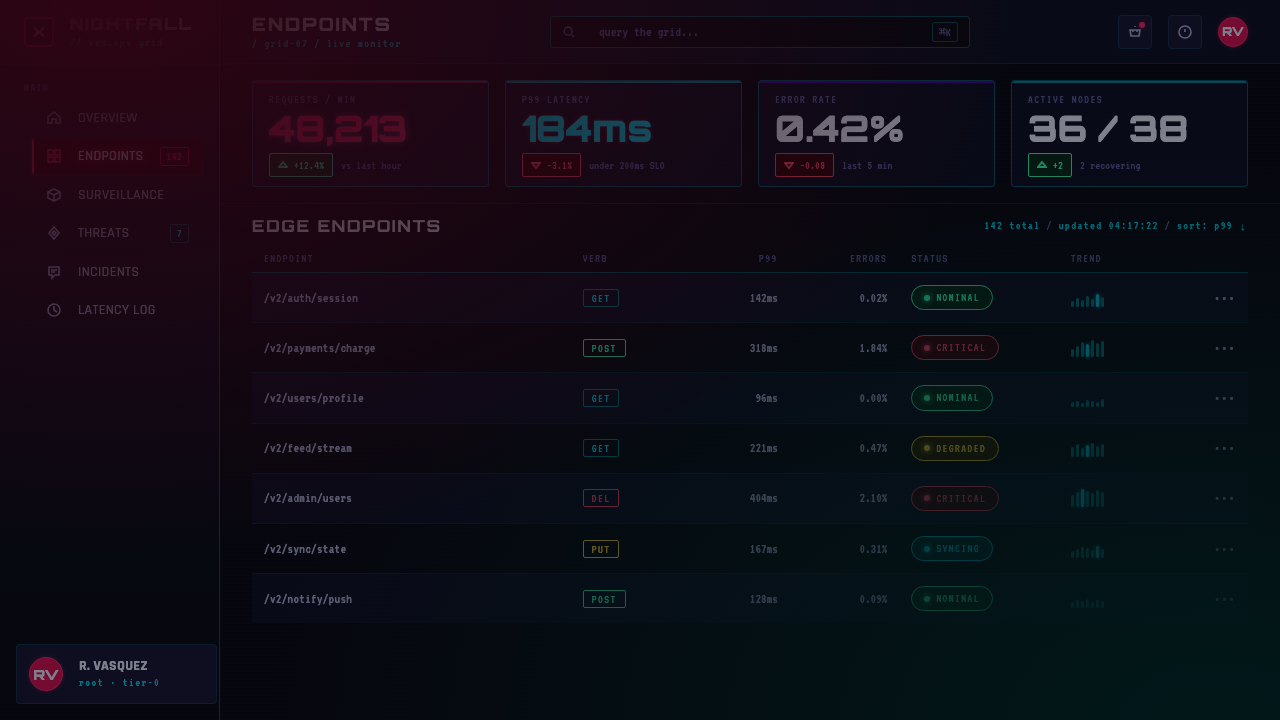This screenshot has width=1280, height=720.
Task: Sort by Status column header
Action: pyautogui.click(x=929, y=259)
